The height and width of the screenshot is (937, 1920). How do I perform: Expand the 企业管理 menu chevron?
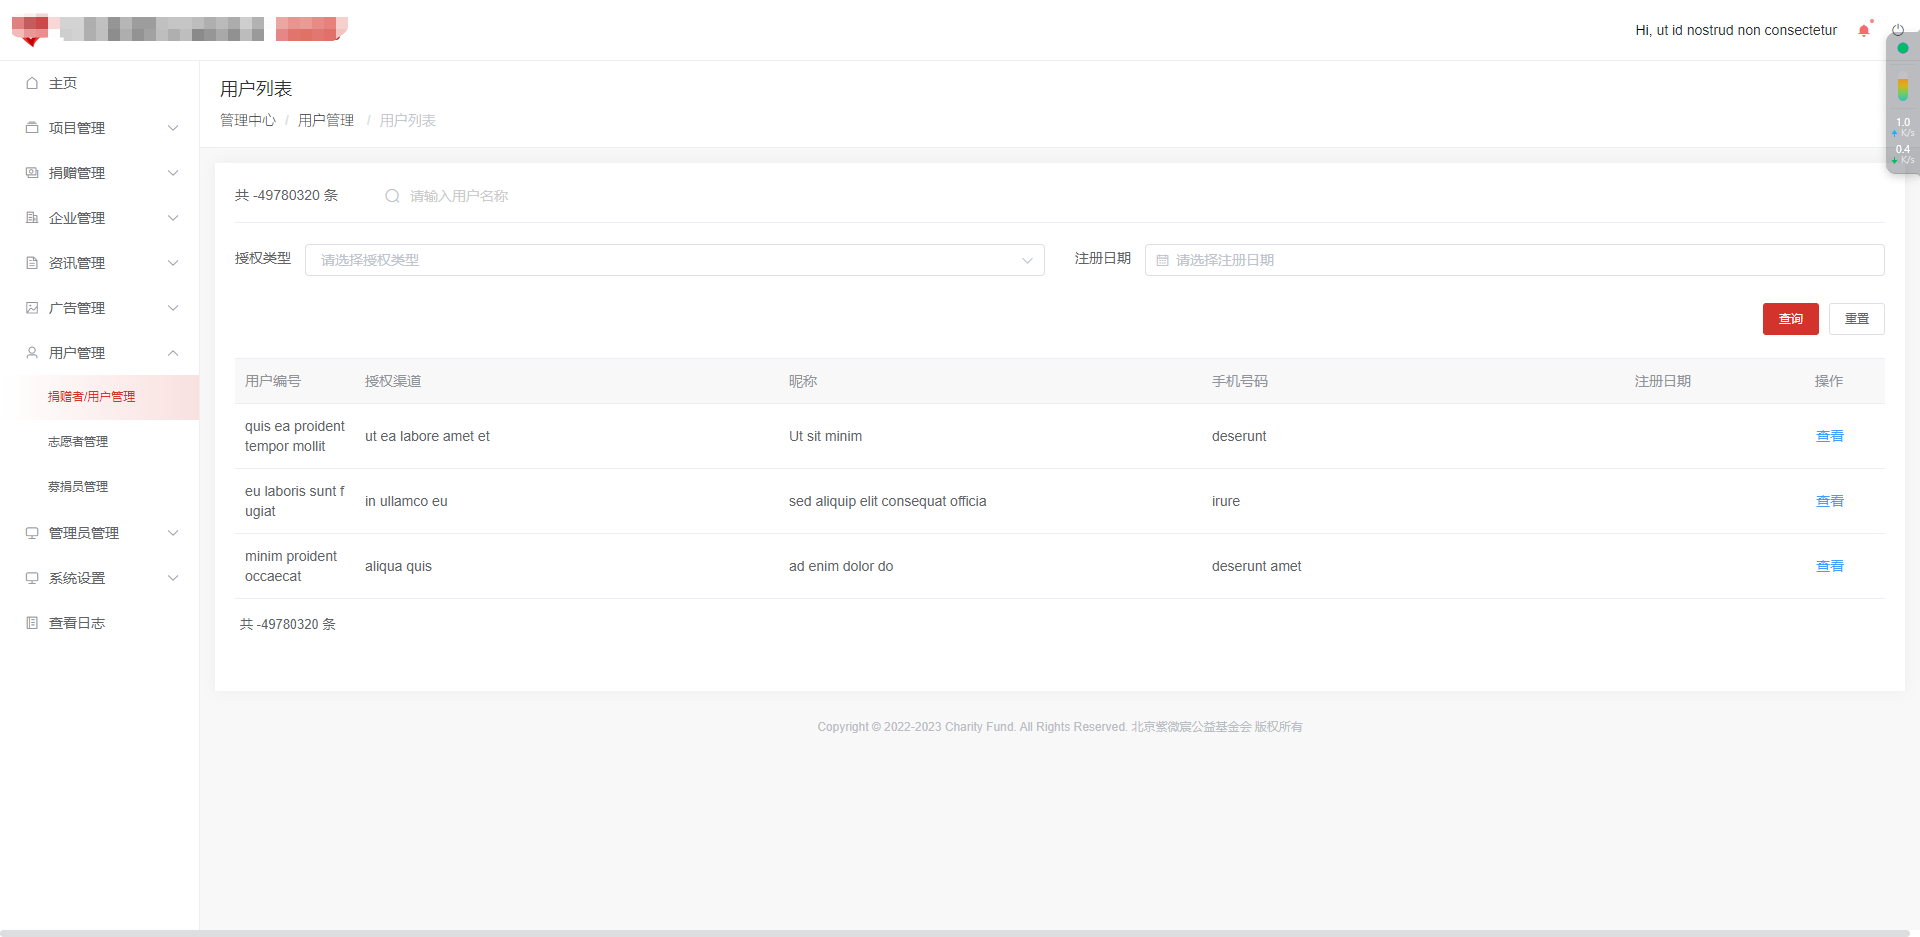(173, 218)
